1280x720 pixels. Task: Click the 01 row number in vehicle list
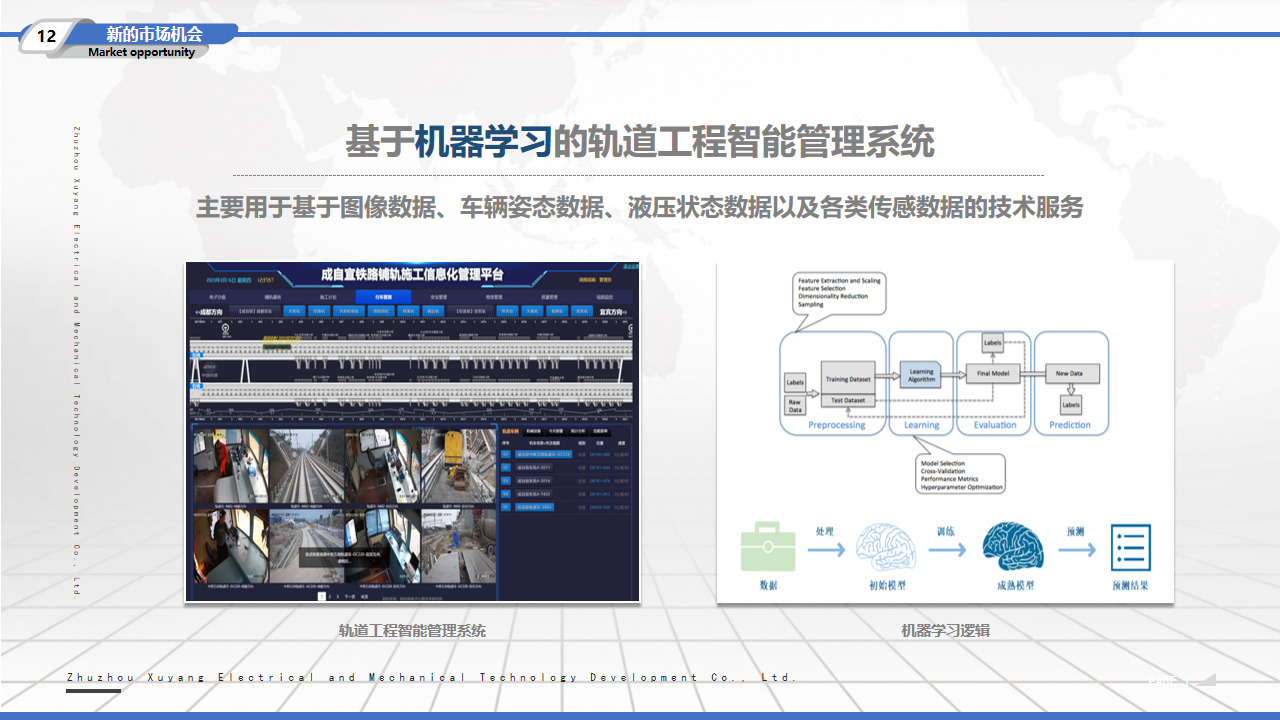(506, 455)
